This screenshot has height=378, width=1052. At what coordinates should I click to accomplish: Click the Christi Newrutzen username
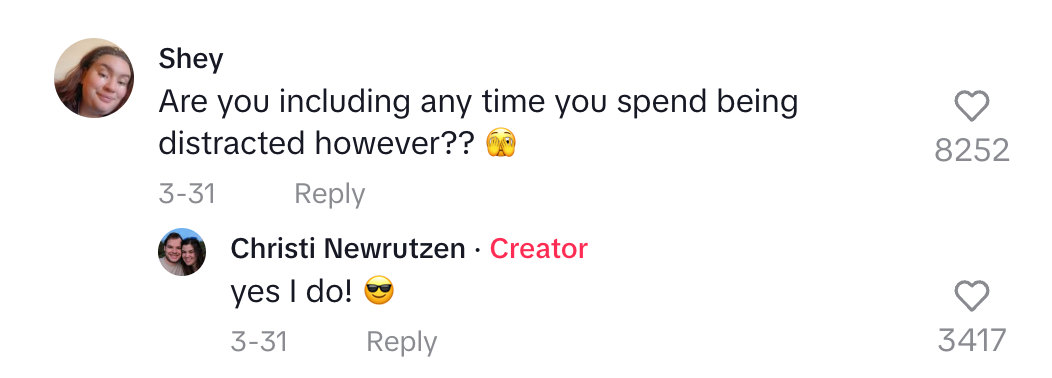tap(348, 249)
